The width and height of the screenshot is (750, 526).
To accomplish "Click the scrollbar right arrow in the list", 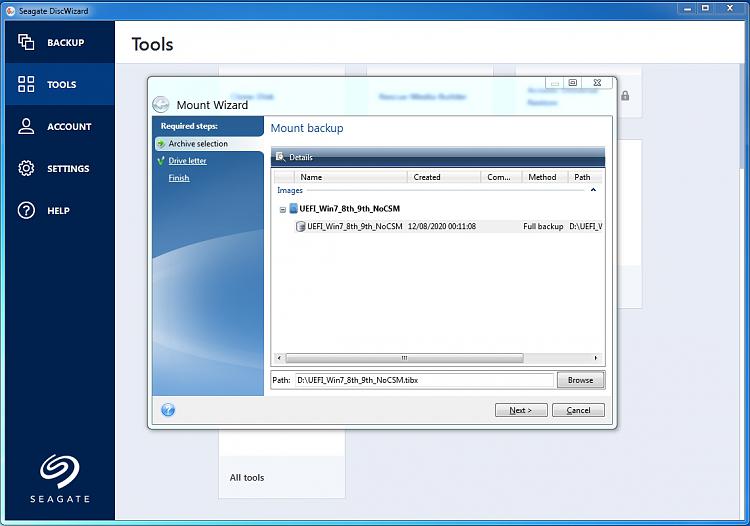I will [x=596, y=358].
